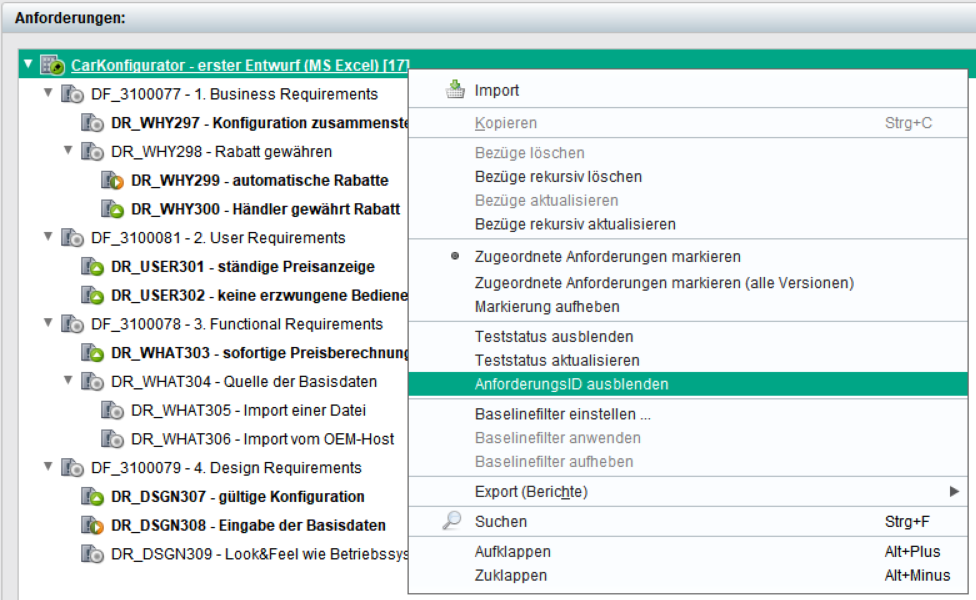Click the icon next to DR_WHAT305

(x=113, y=410)
